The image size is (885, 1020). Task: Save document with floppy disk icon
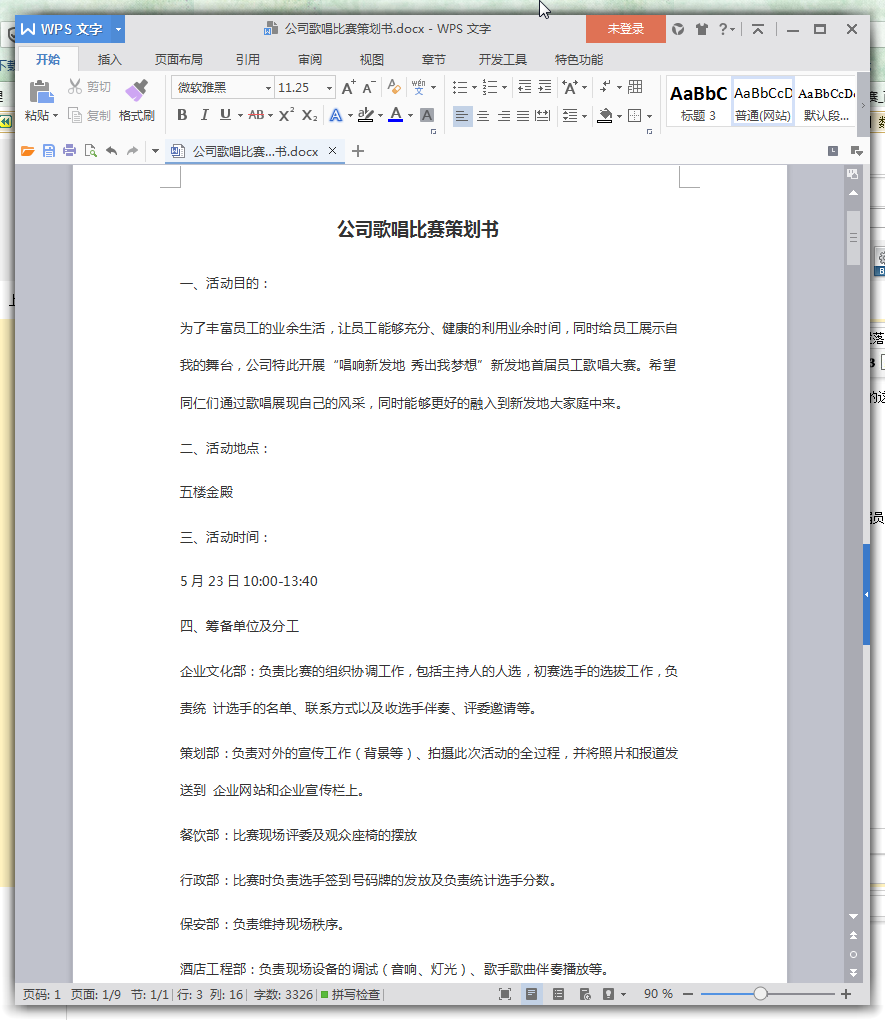tap(49, 152)
